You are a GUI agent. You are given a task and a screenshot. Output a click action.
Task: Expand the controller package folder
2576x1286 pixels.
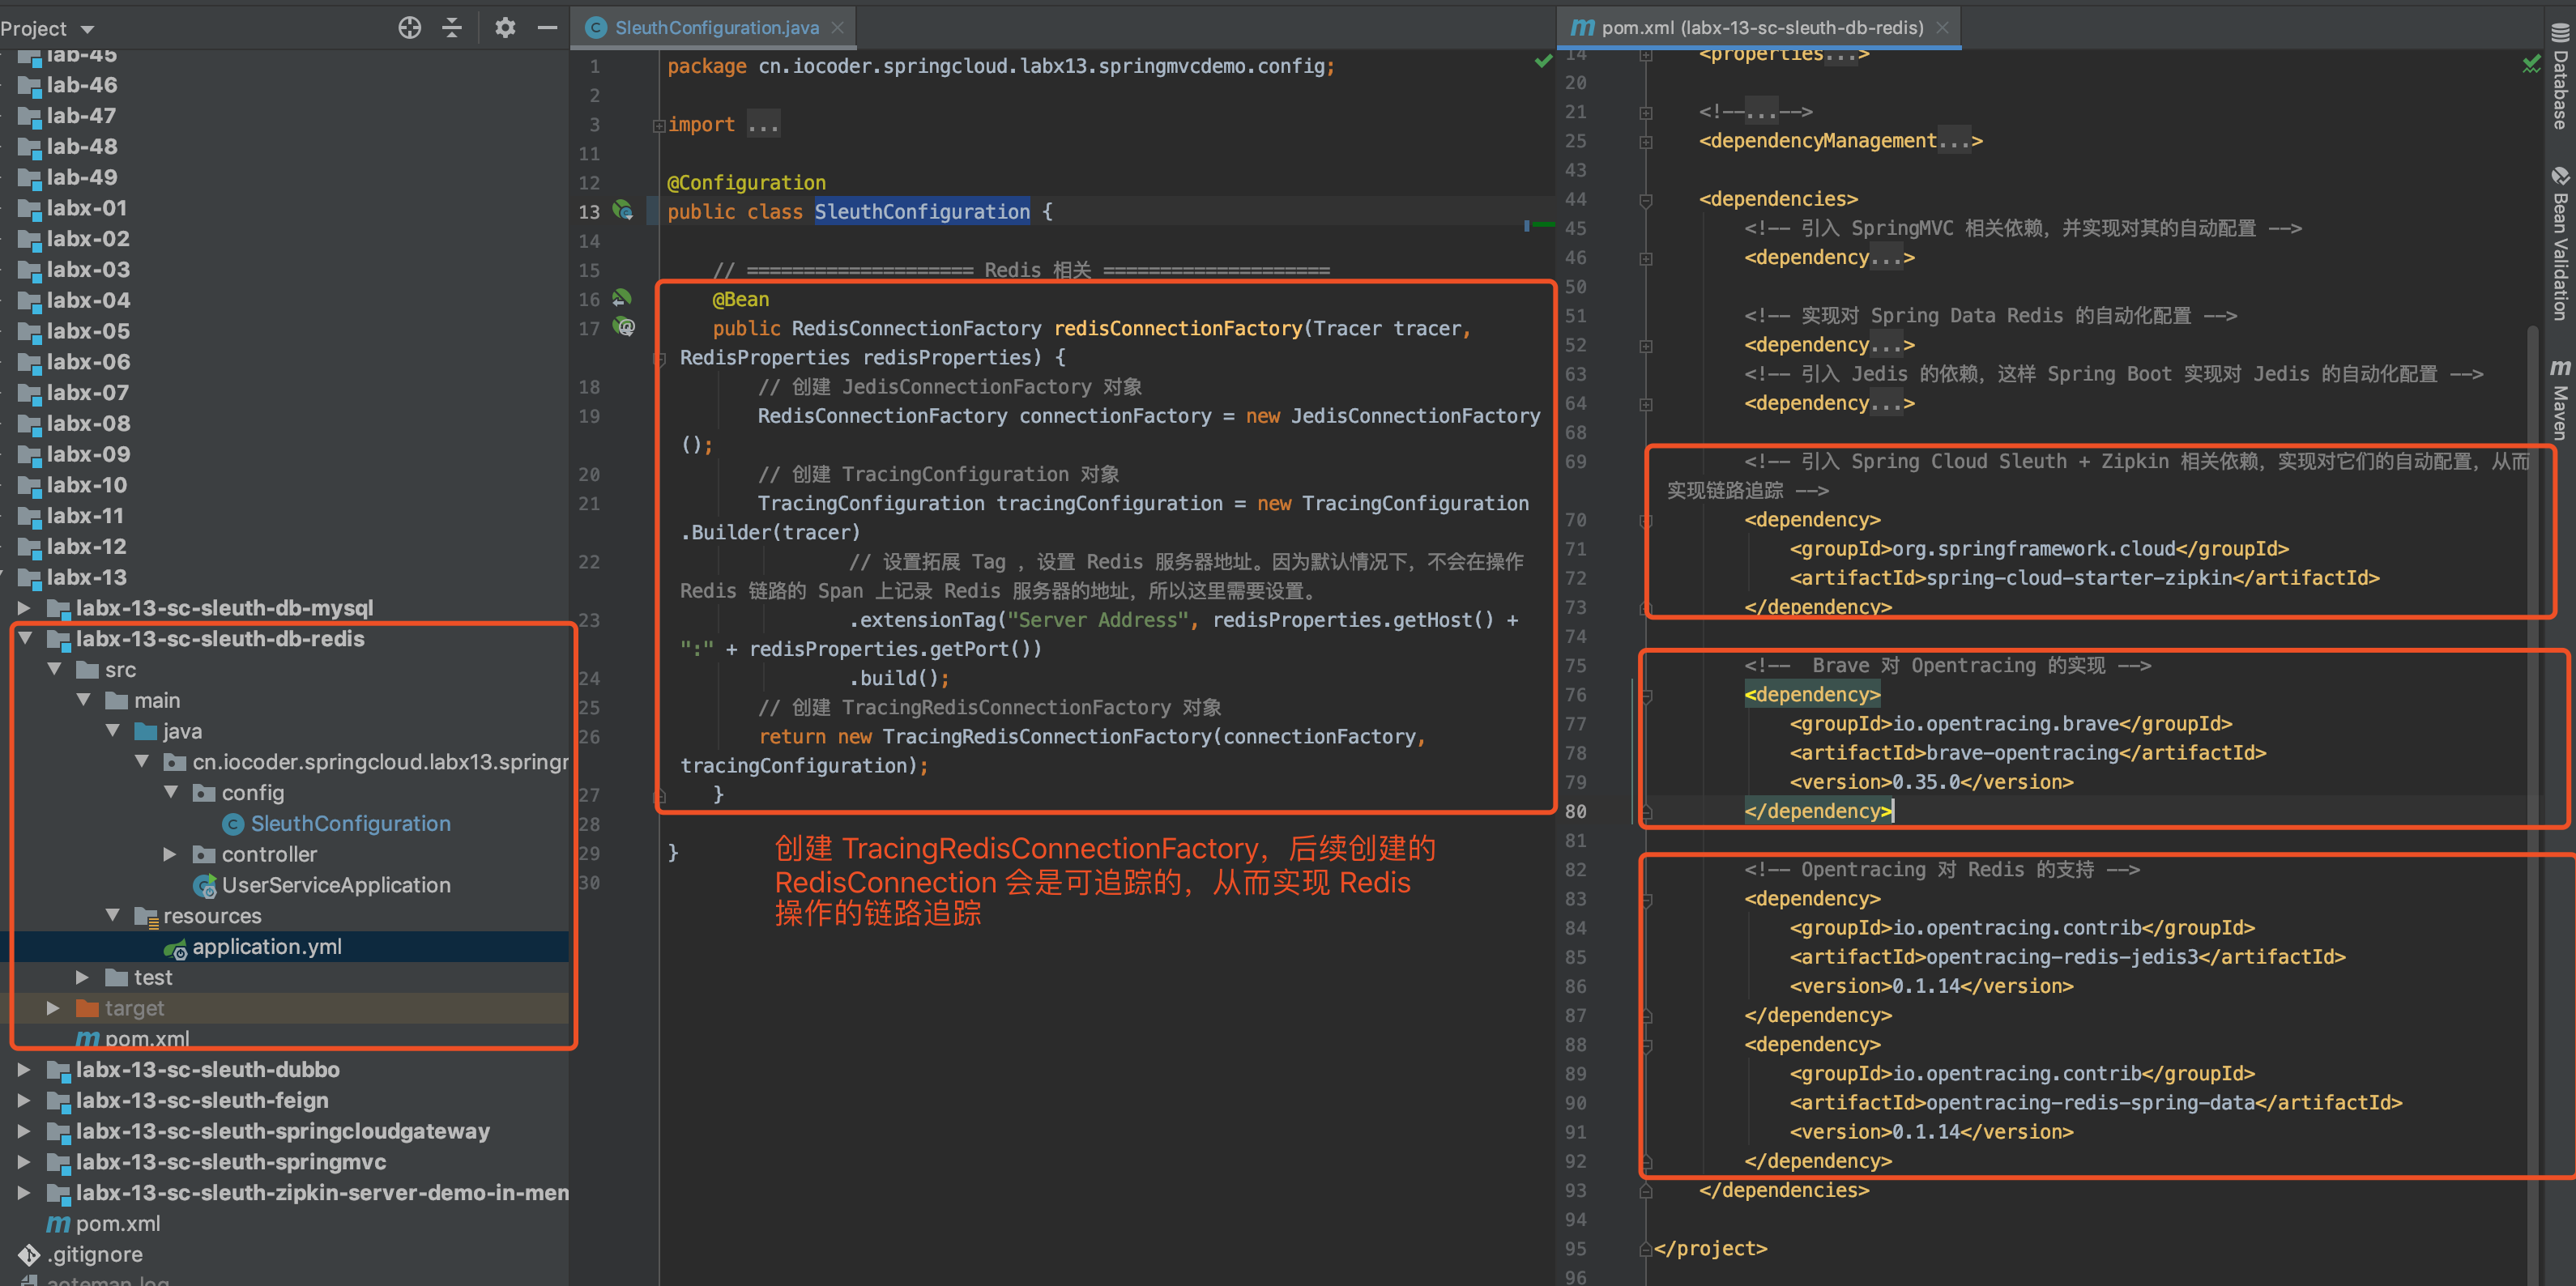click(x=170, y=854)
